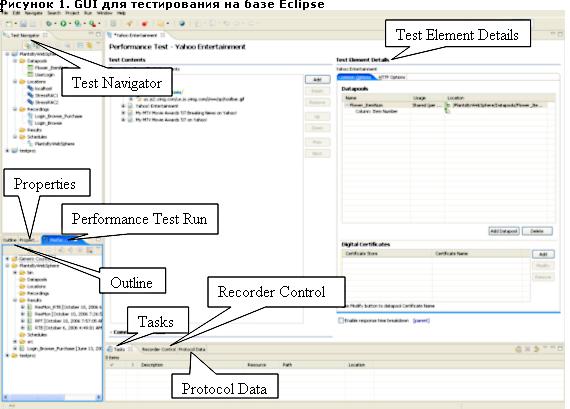
Task: Click the Usage column header in Datapools
Action: click(428, 98)
